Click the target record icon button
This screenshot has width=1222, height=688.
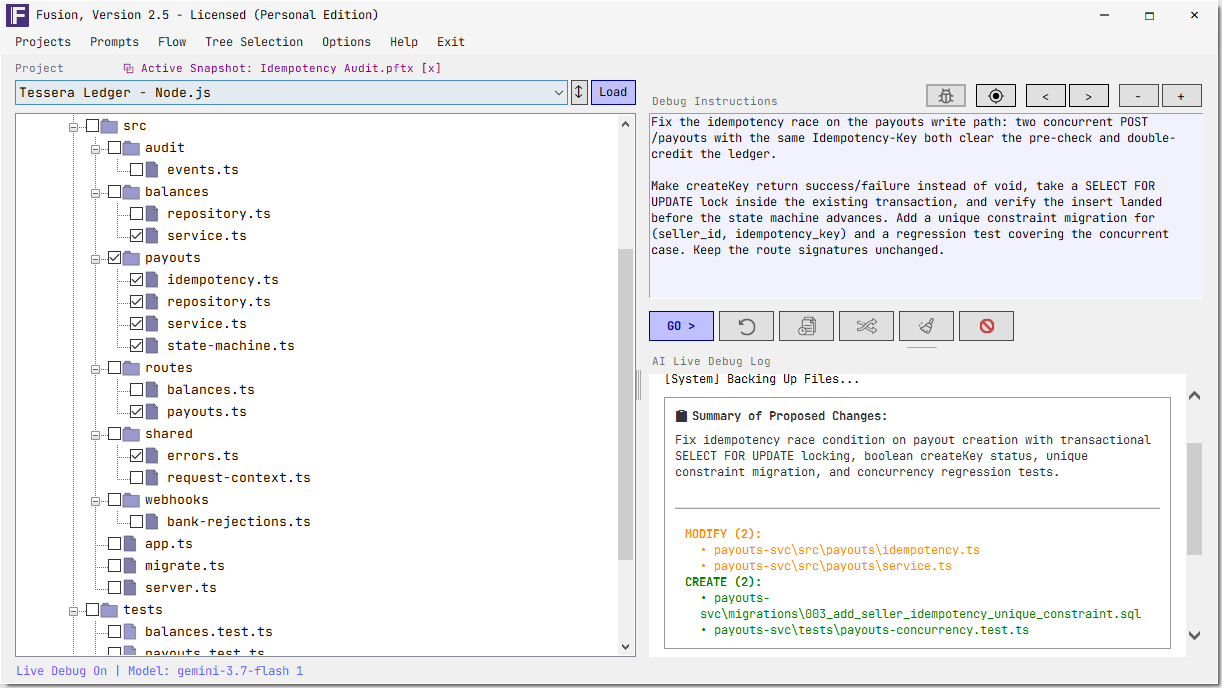995,96
